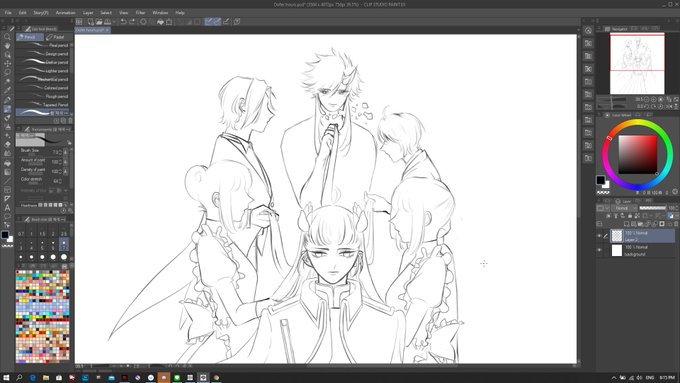
Task: Select the Fill bucket tool
Action: (7, 163)
